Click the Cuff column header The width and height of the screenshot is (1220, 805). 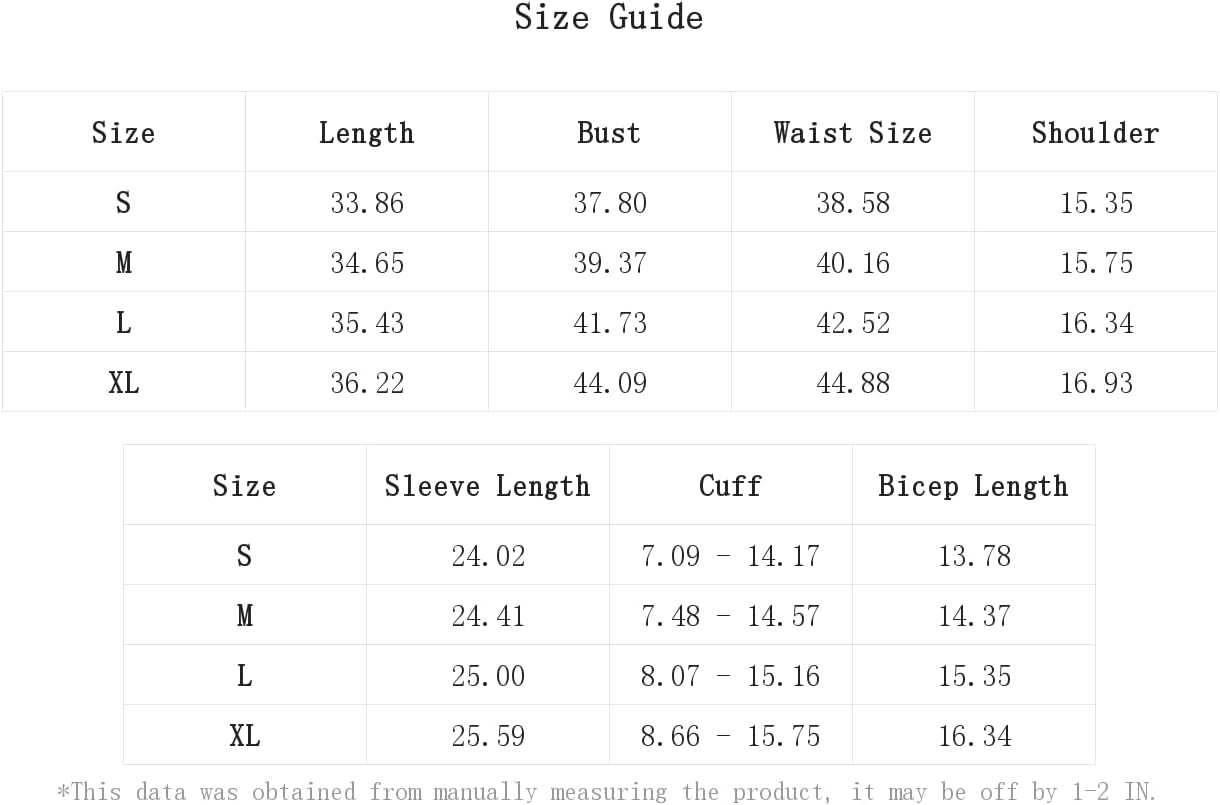click(x=730, y=486)
